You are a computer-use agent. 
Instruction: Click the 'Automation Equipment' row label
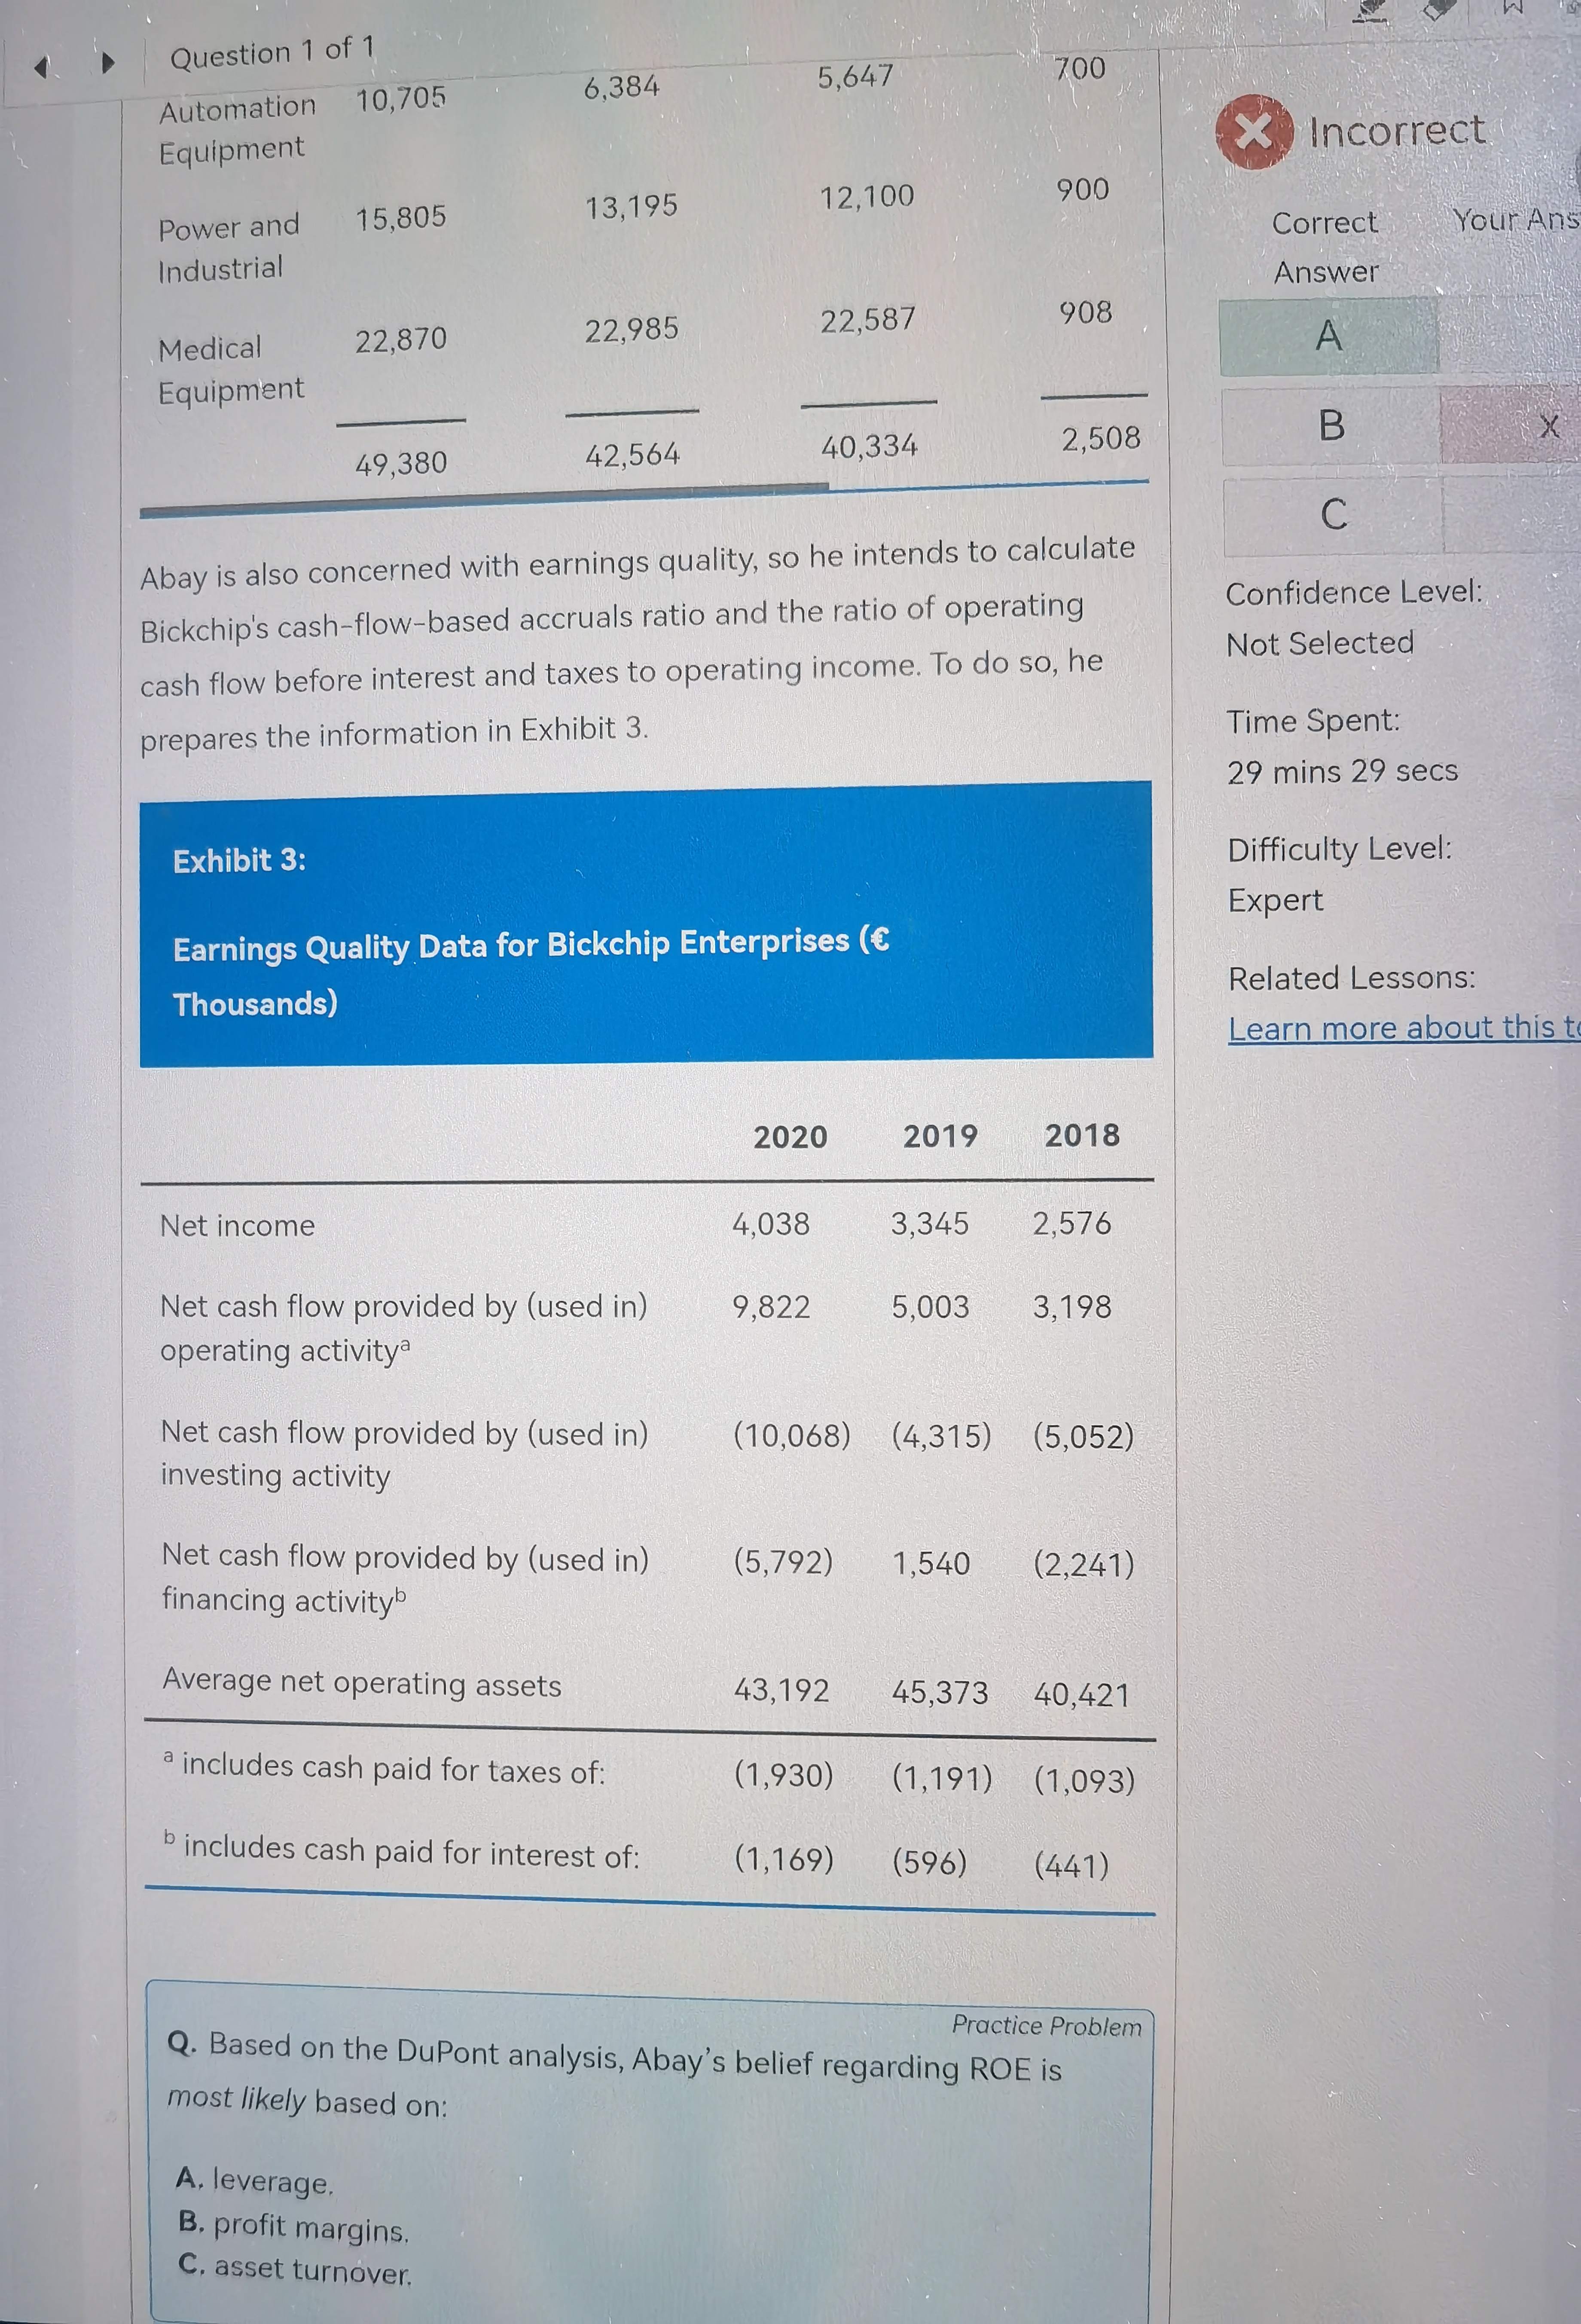tap(237, 128)
